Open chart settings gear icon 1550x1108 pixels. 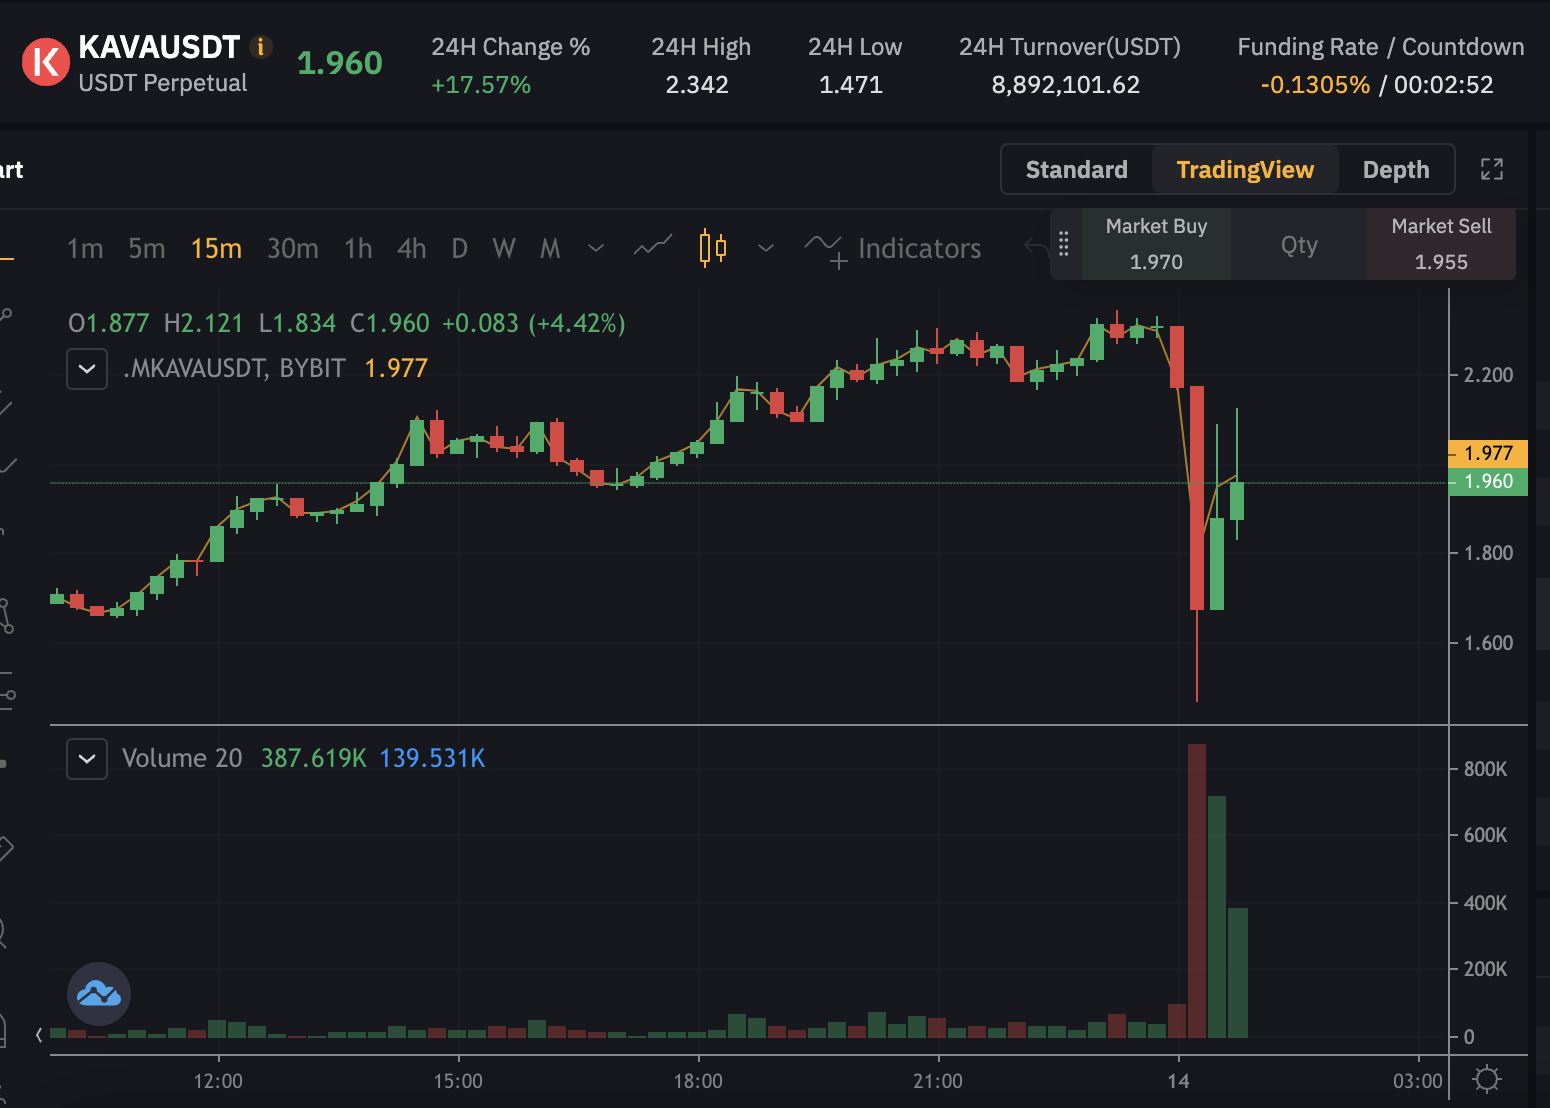point(1487,1080)
